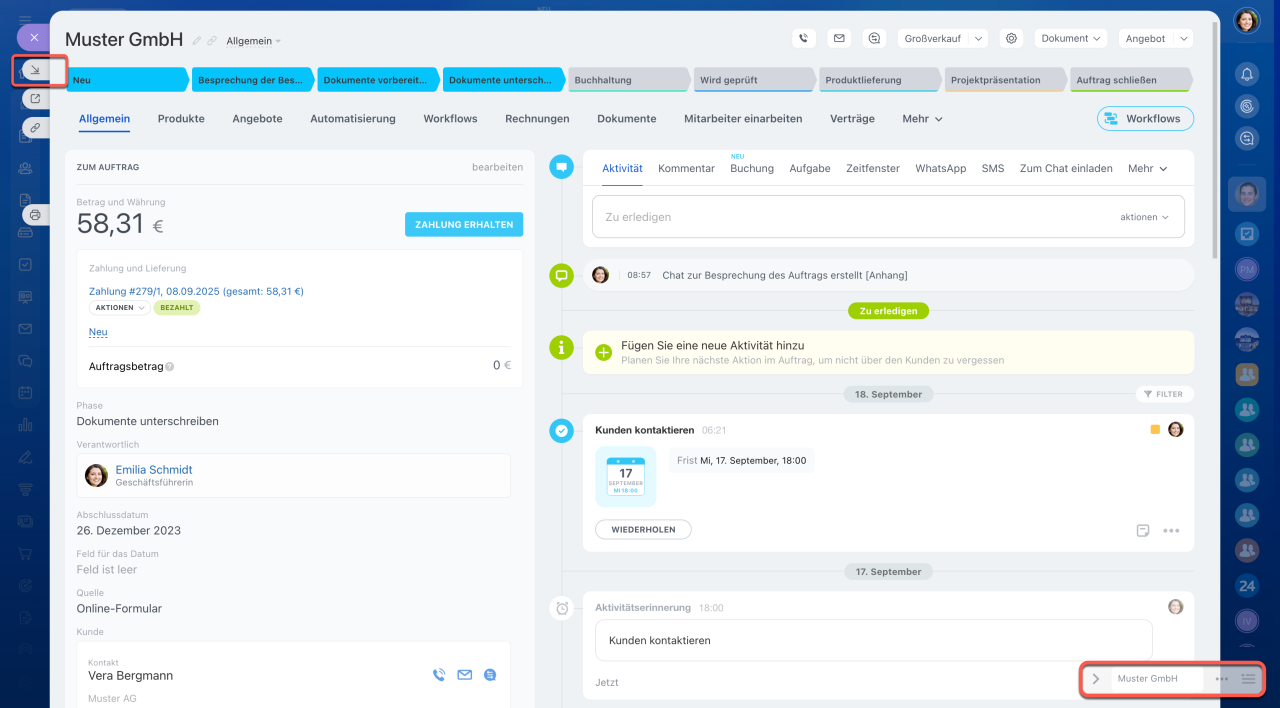Click the email envelope icon in header
The height and width of the screenshot is (708, 1280).
coord(839,38)
